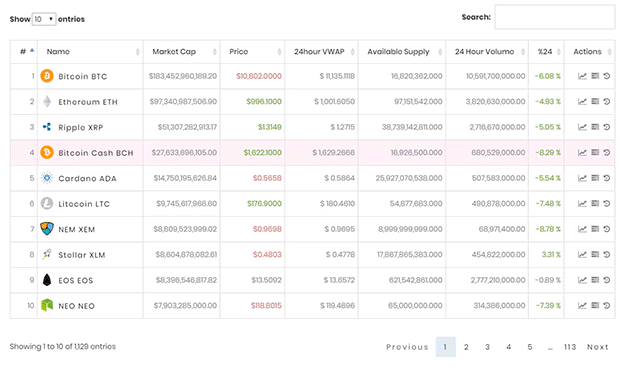Click the NEM XEM shield logo
Image resolution: width=620 pixels, height=374 pixels.
47,229
